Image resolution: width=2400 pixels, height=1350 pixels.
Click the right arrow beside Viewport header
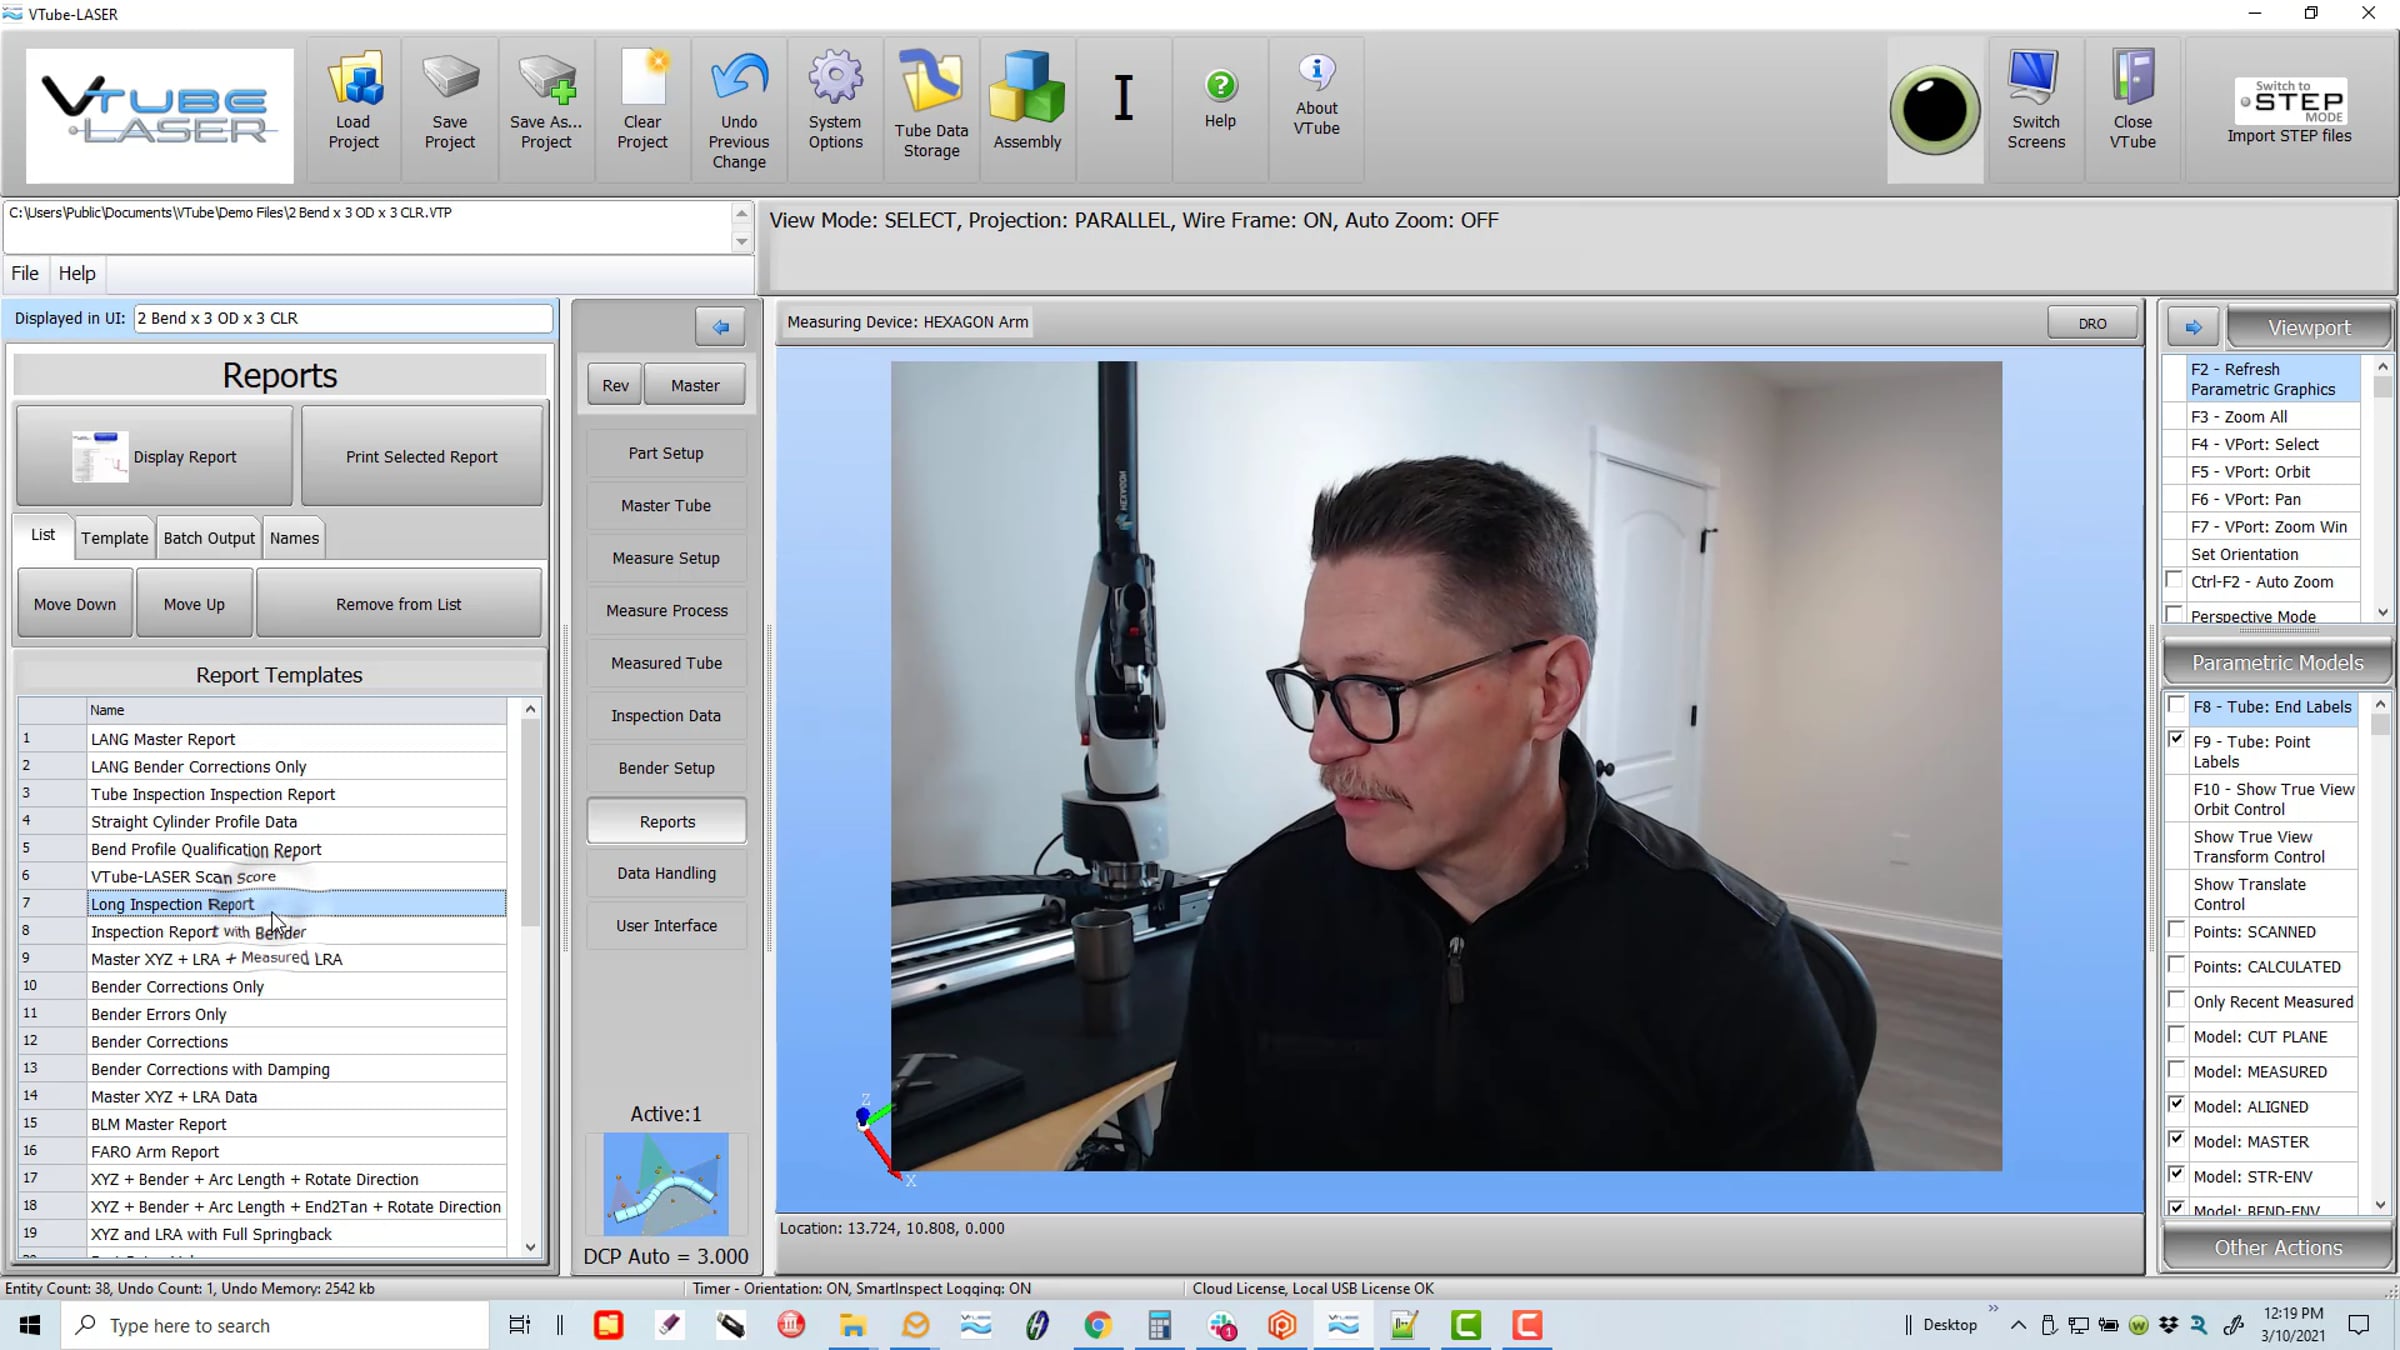tap(2193, 327)
